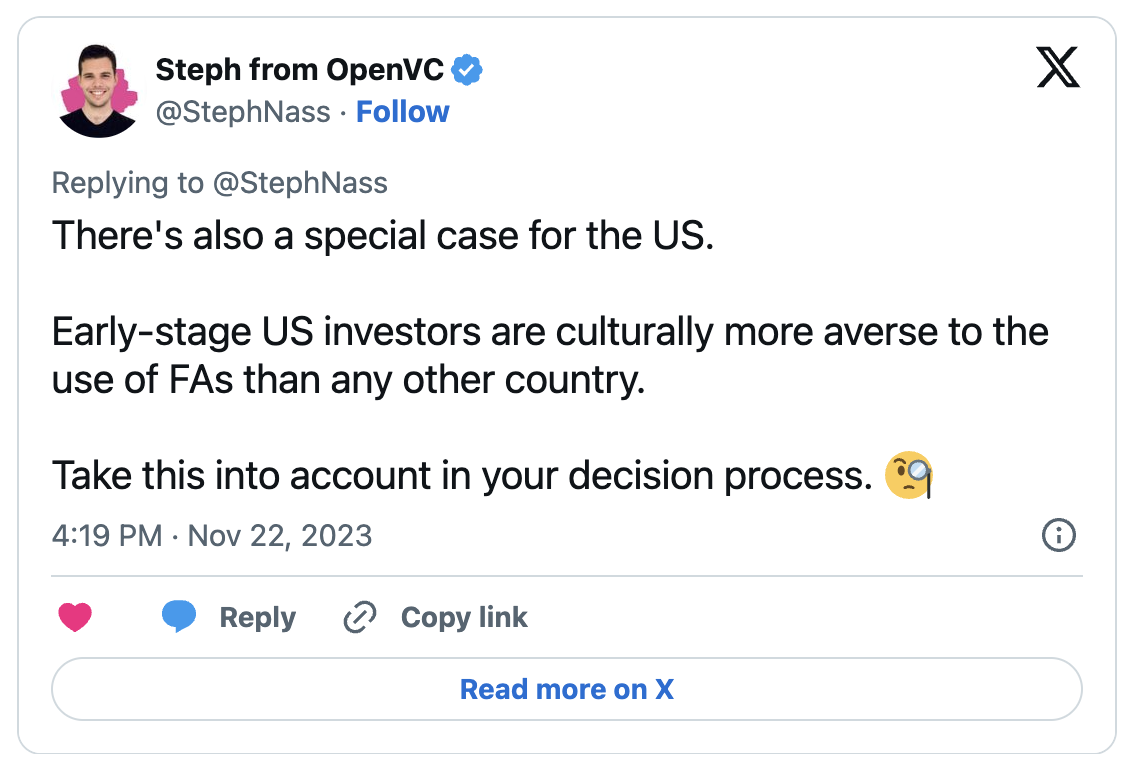
Task: Click the monocle face emoji
Action: coord(909,476)
